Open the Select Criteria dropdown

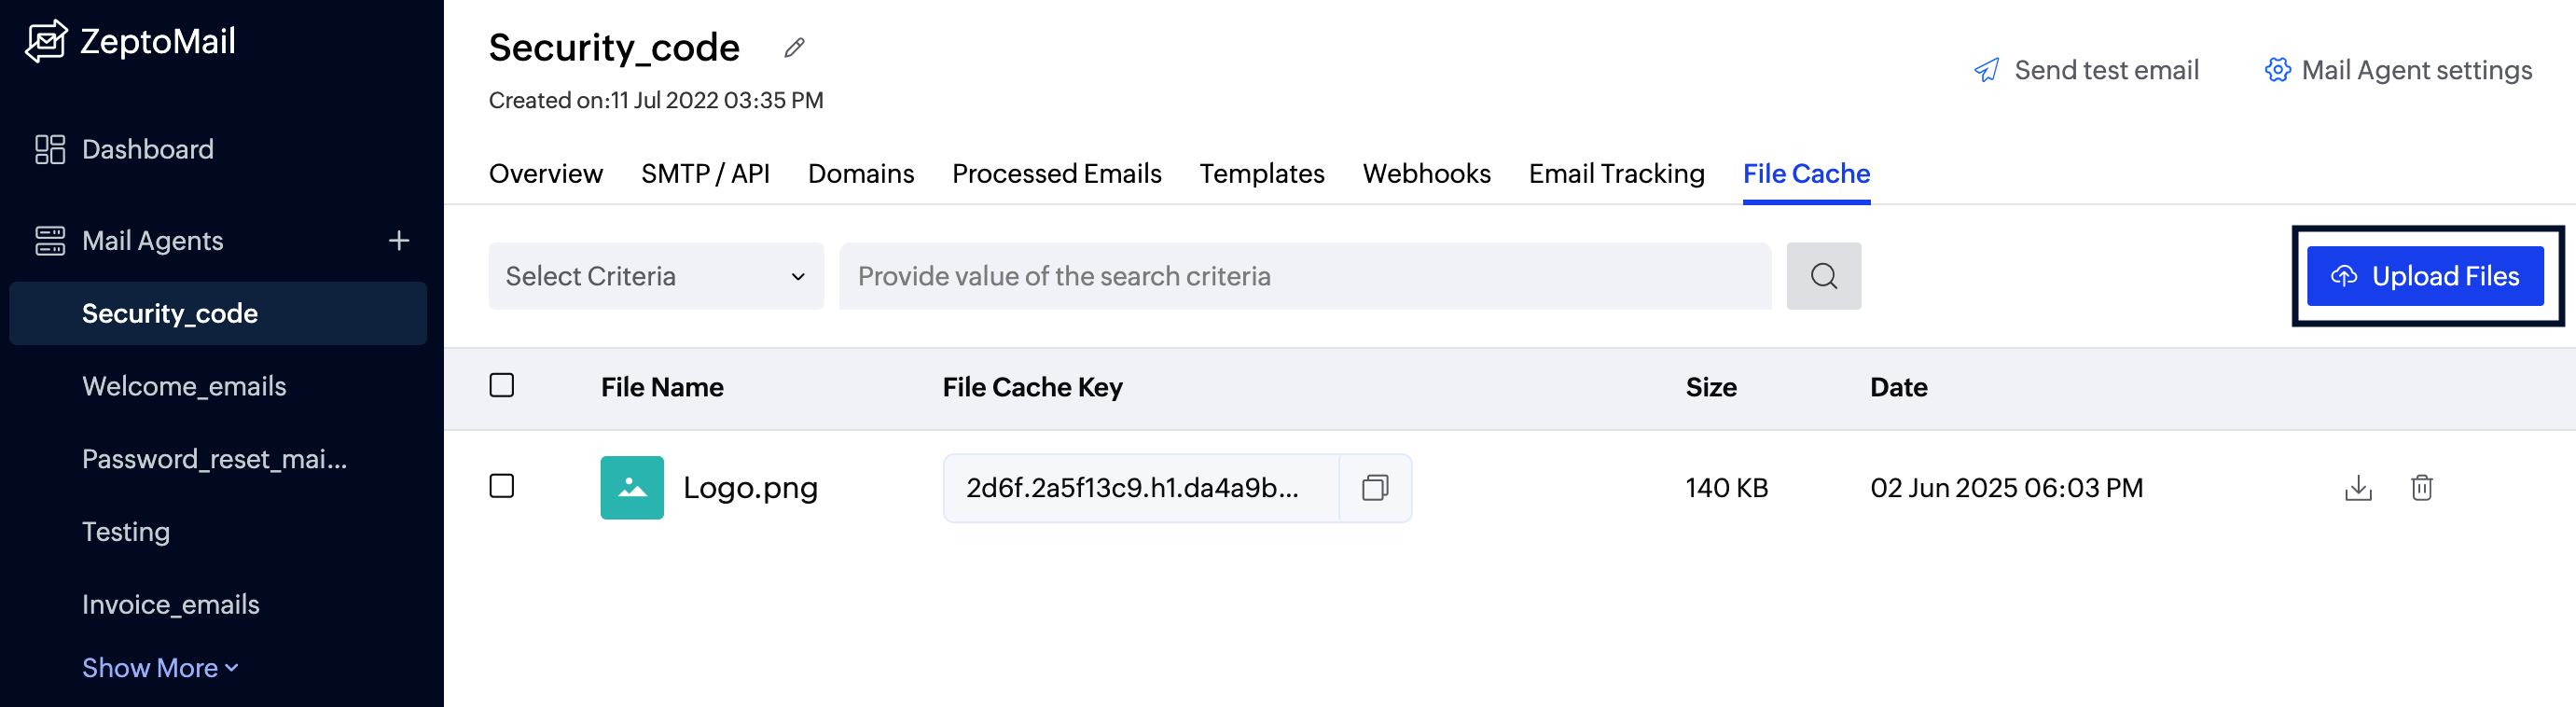[656, 276]
